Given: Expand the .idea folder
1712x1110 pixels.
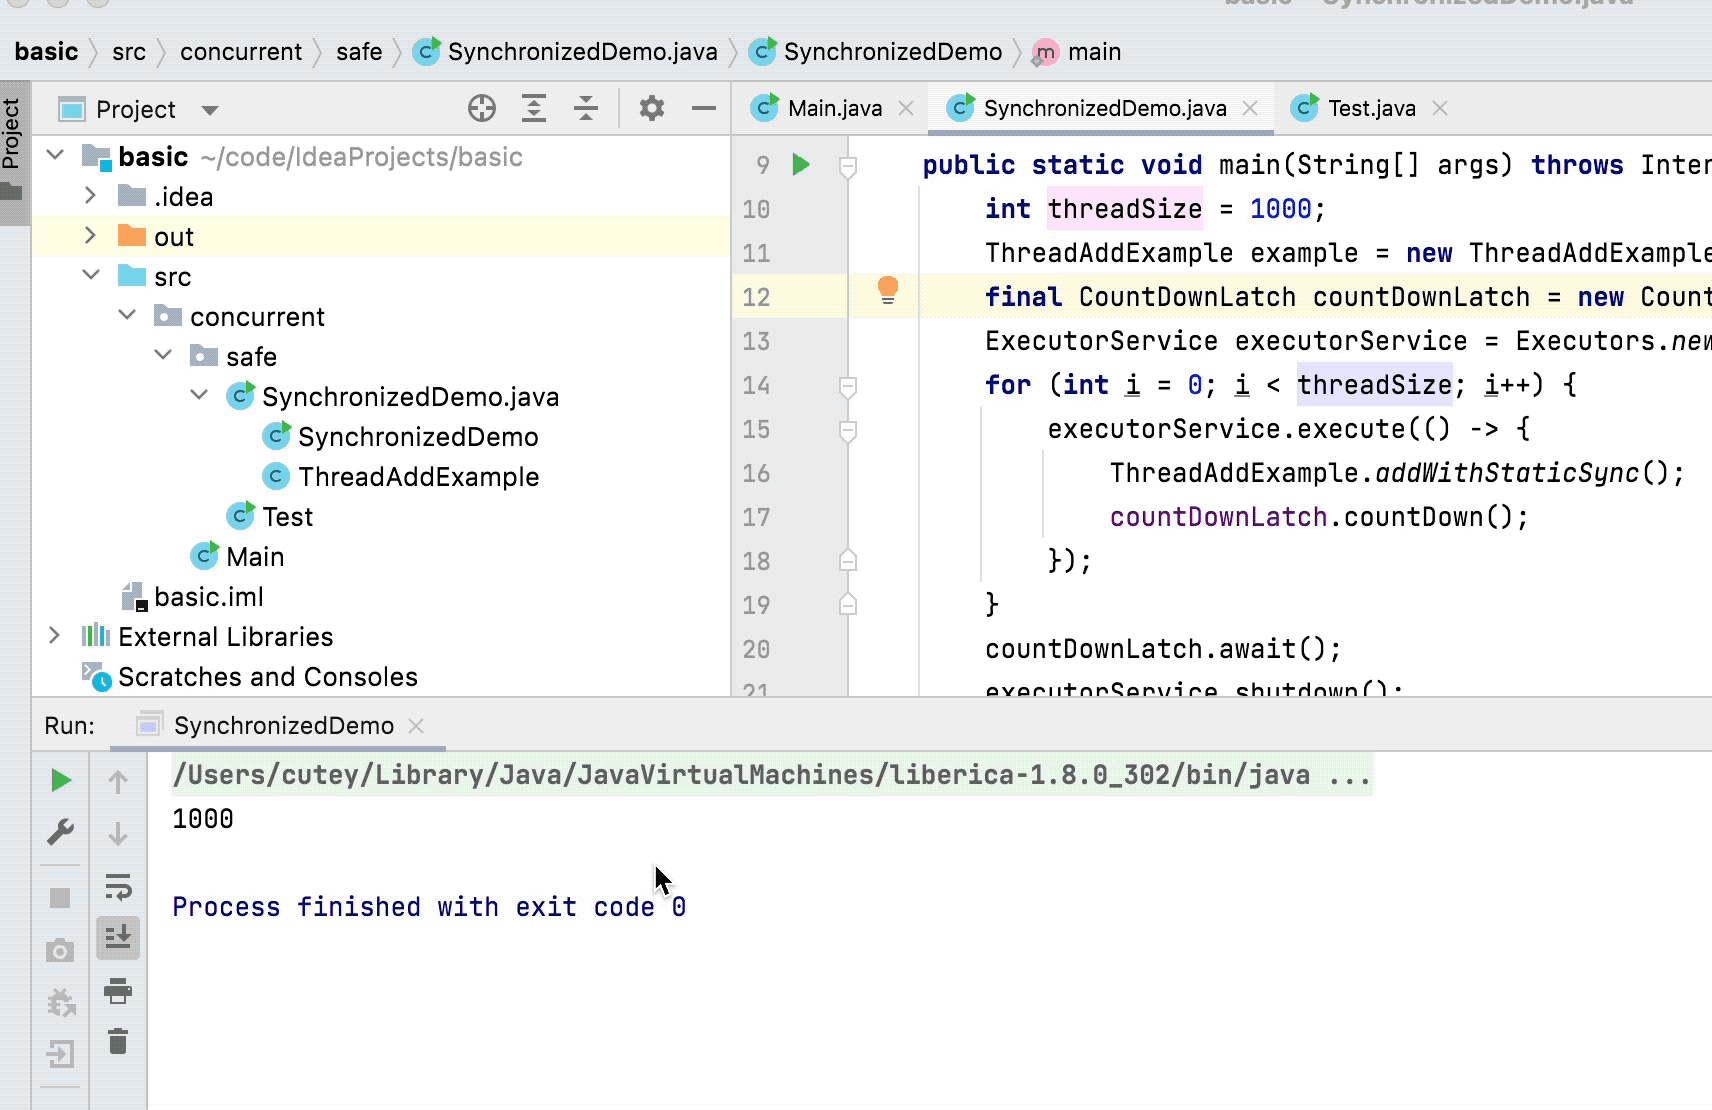Looking at the screenshot, I should (x=90, y=195).
